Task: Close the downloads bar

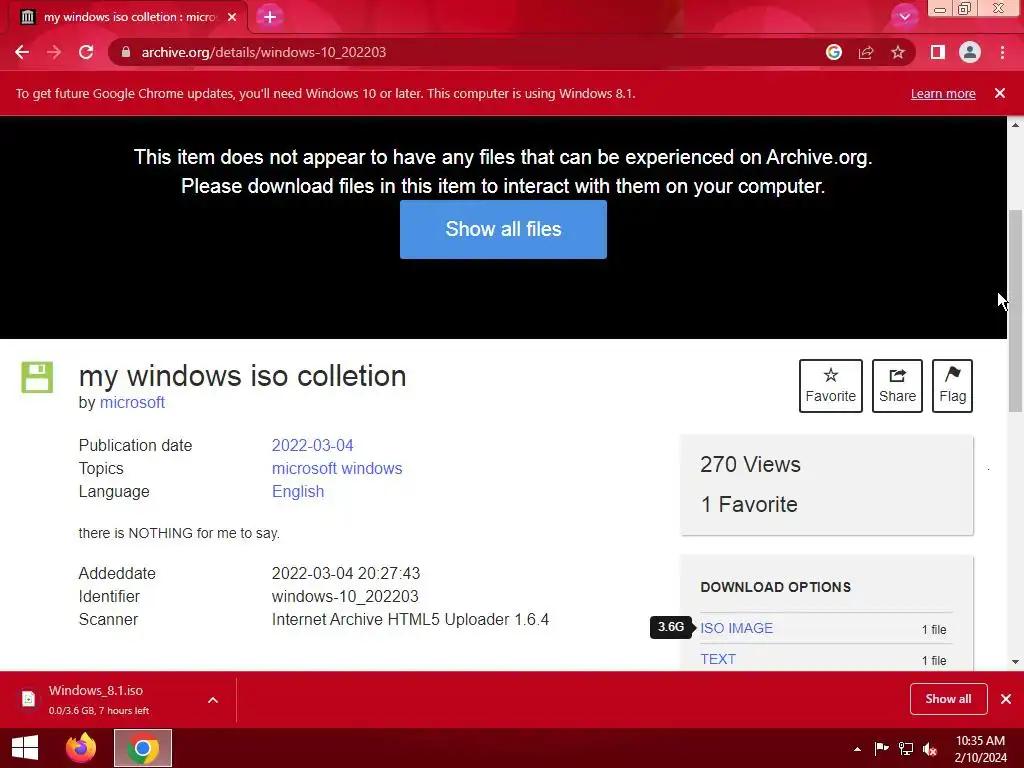Action: tap(1006, 699)
